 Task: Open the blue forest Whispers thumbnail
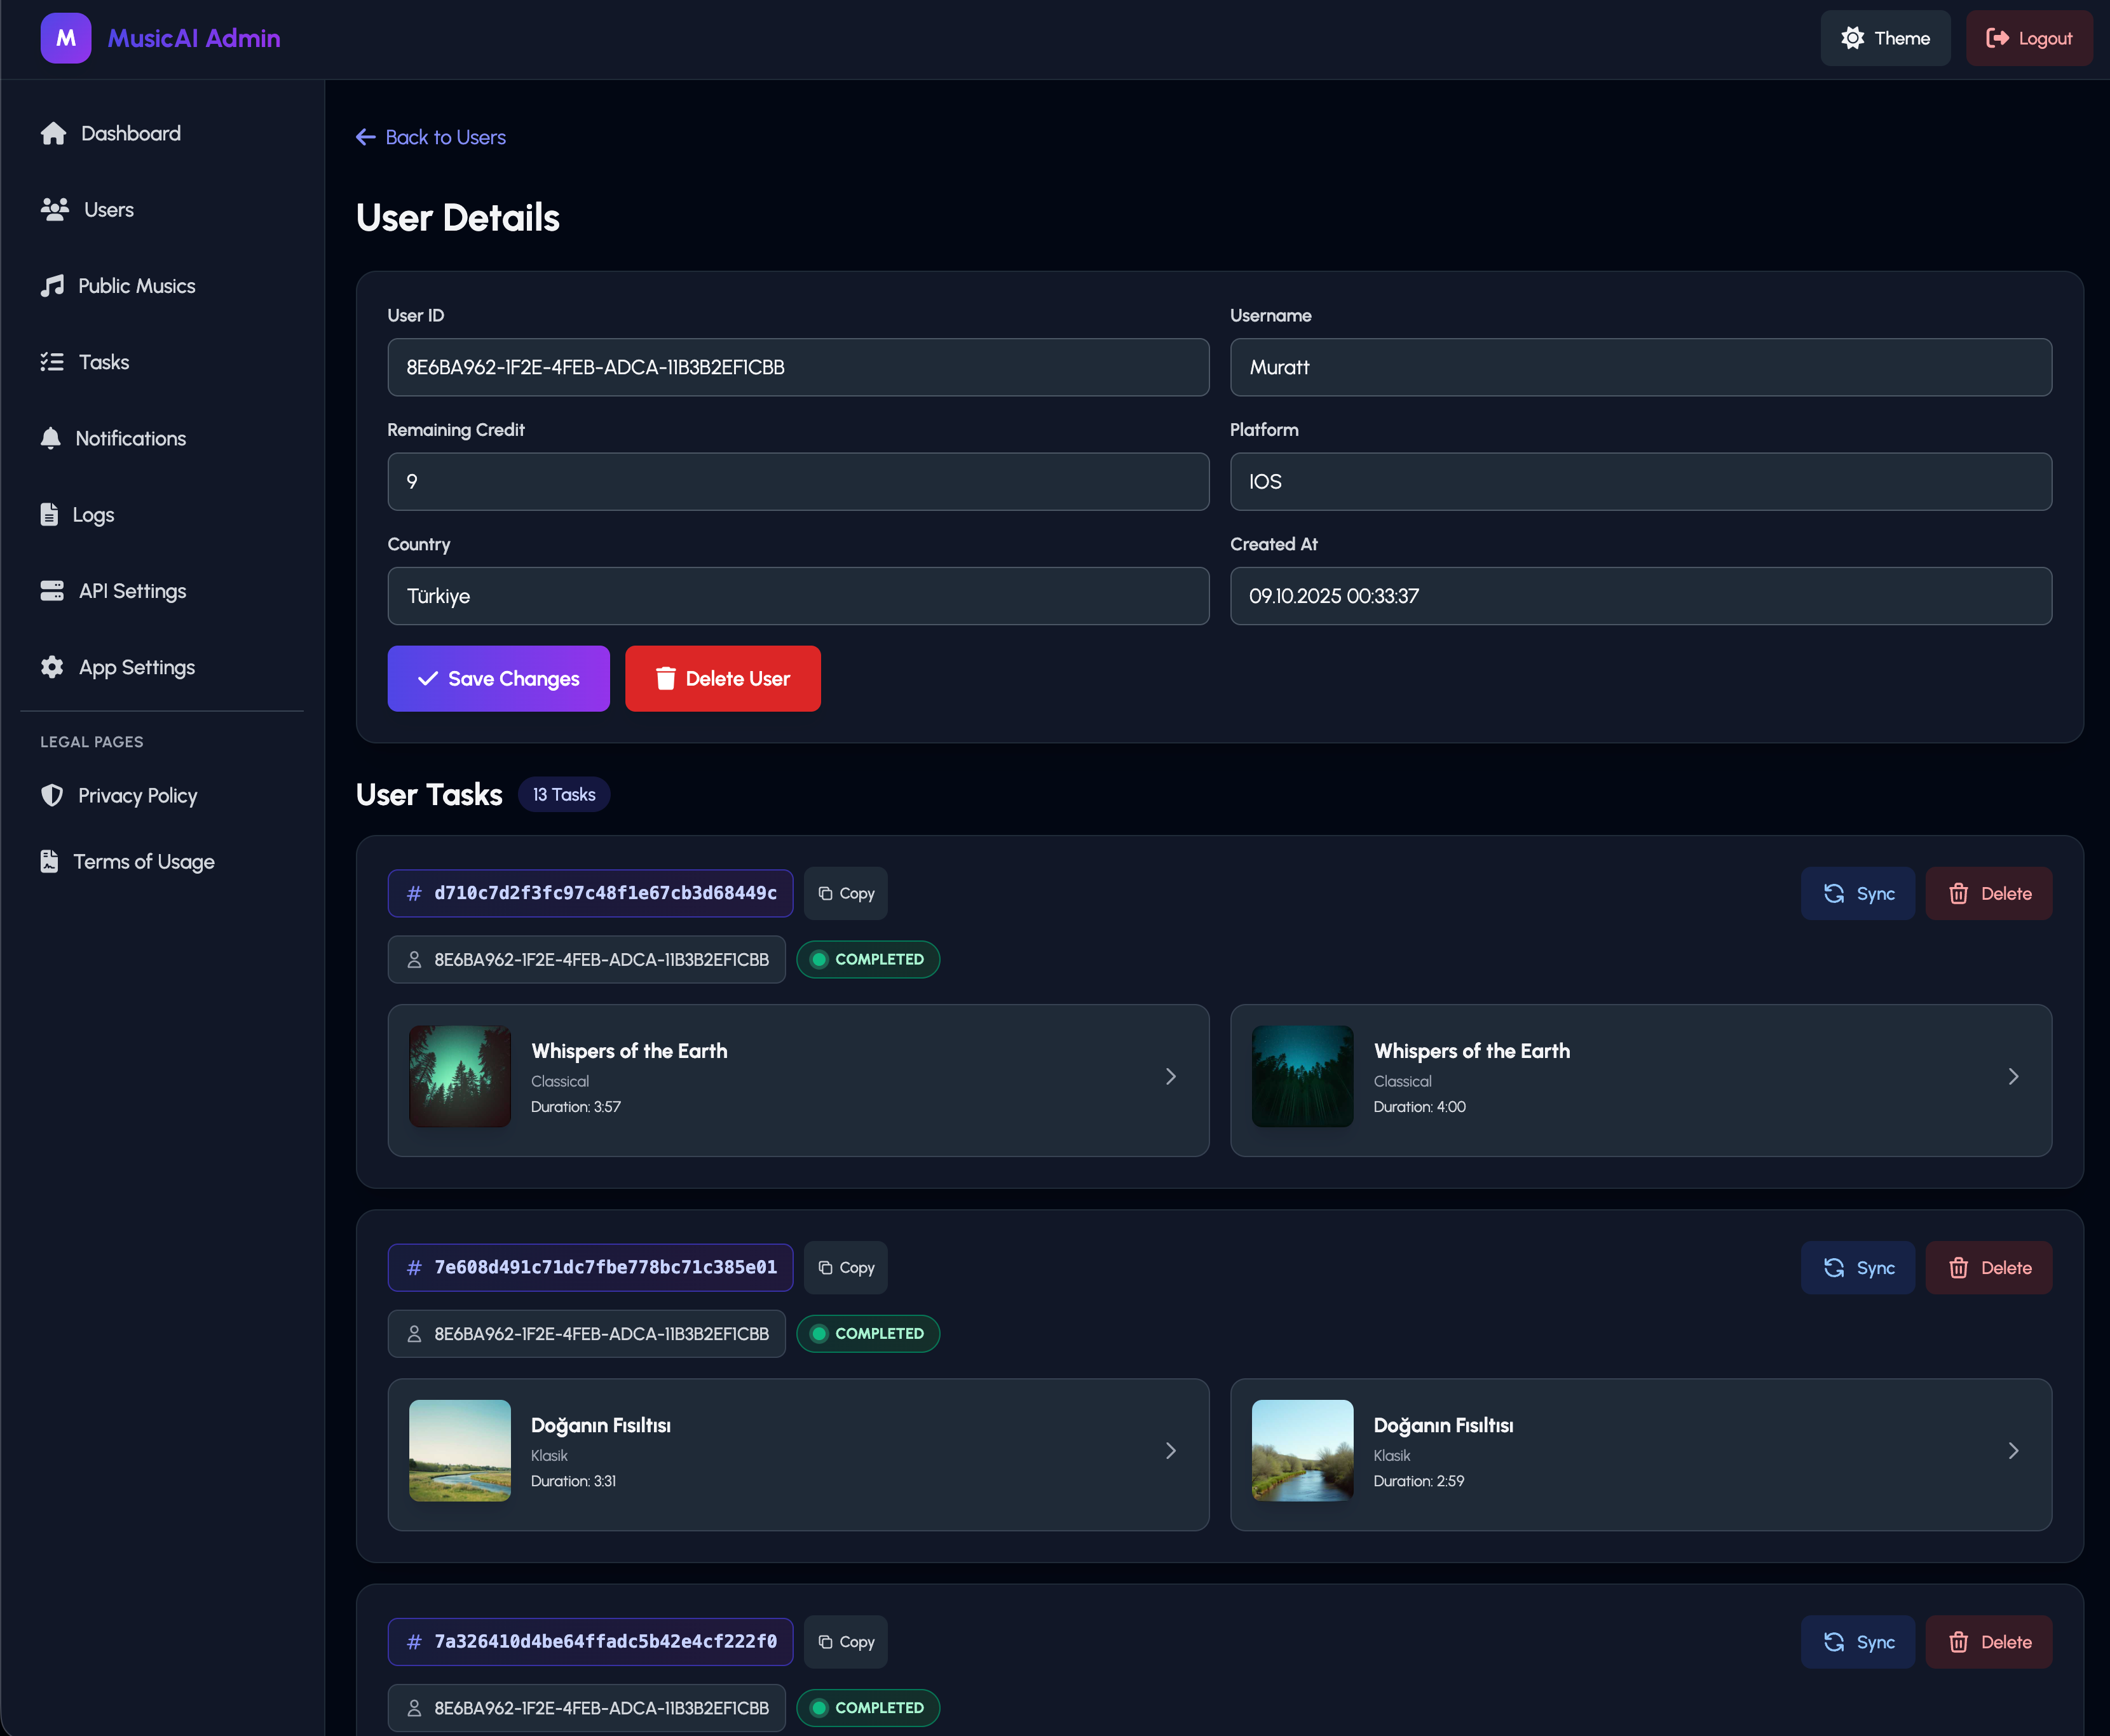point(1302,1076)
